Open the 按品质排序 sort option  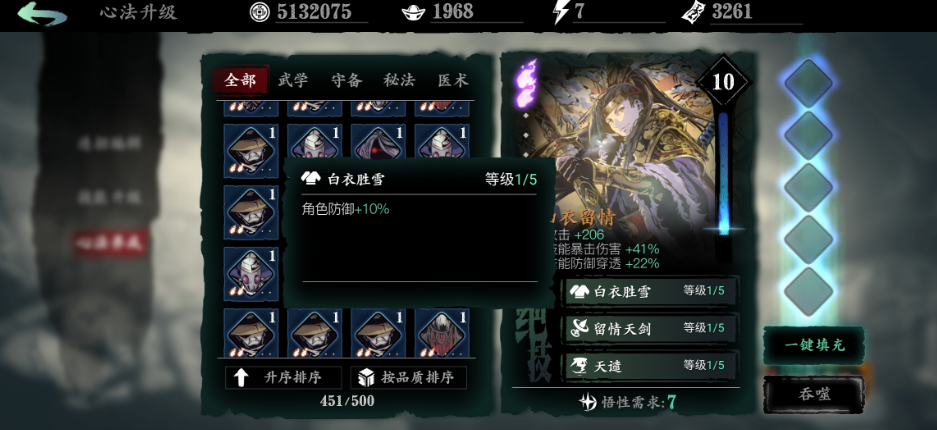point(409,377)
